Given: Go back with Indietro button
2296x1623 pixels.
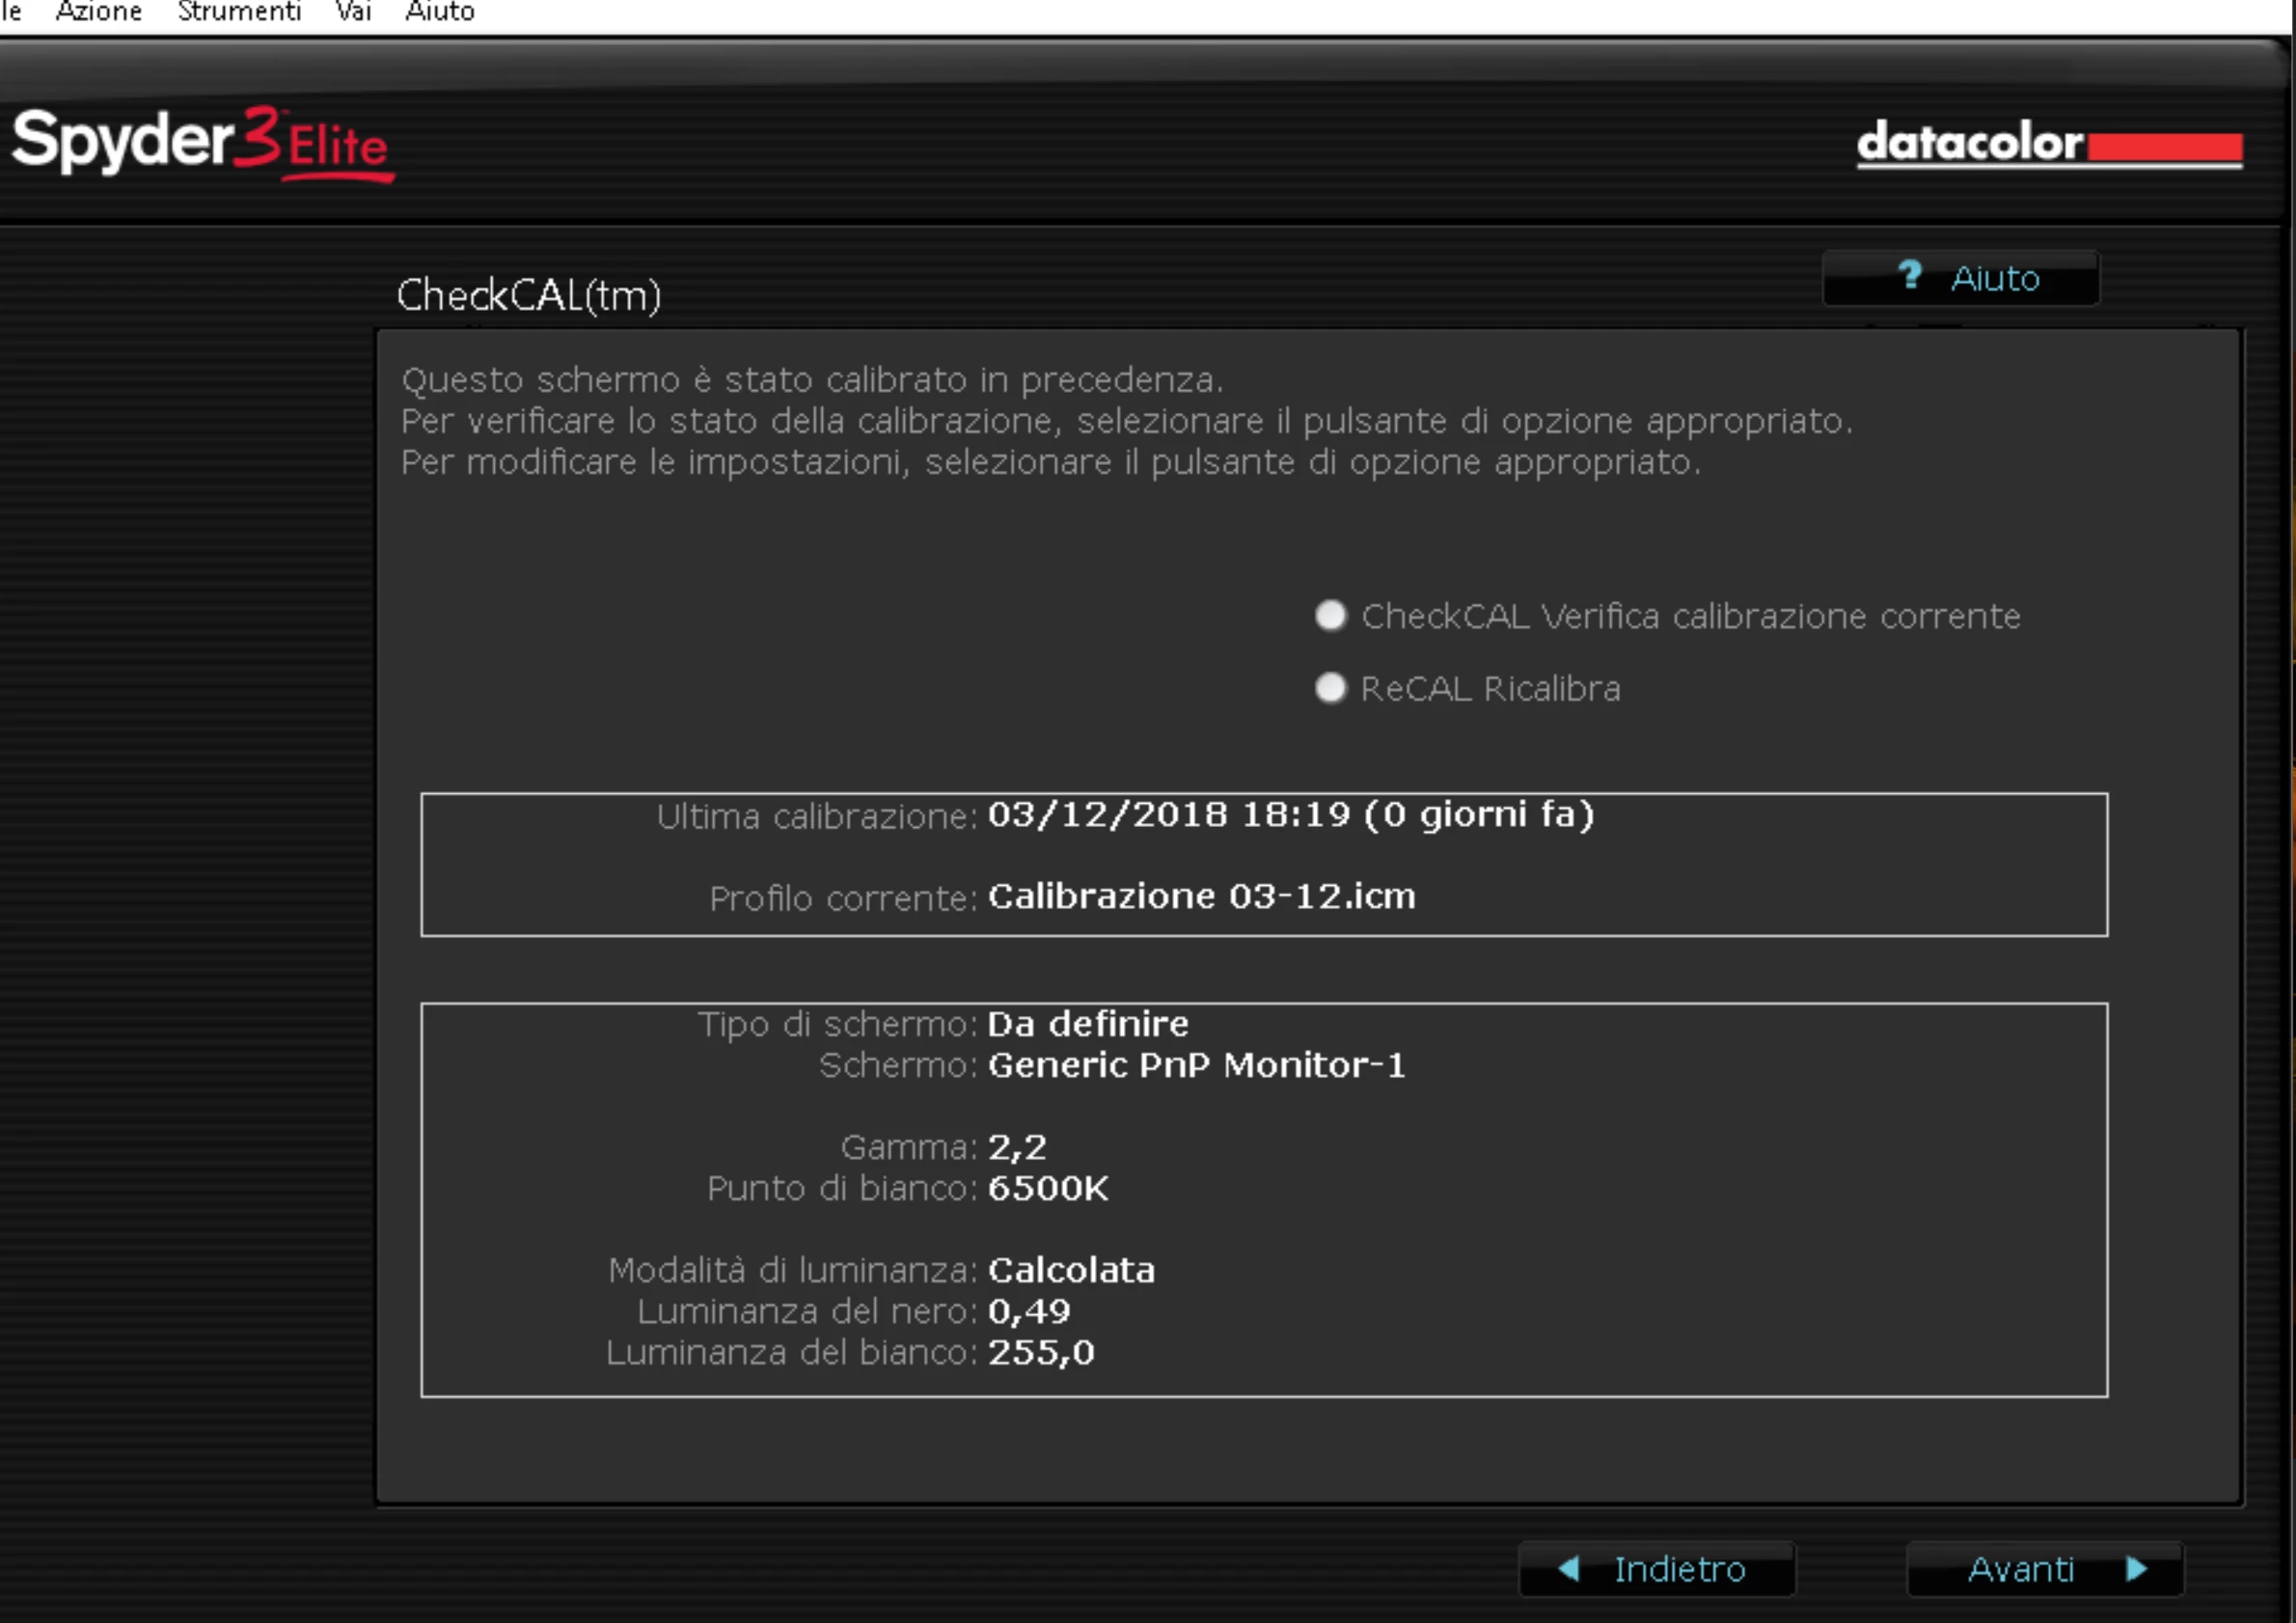Looking at the screenshot, I should pos(1656,1569).
